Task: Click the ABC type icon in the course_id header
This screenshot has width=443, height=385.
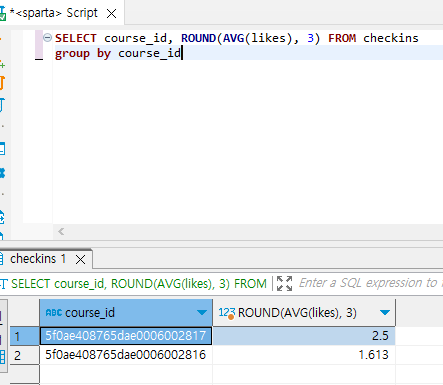Action: [54, 313]
